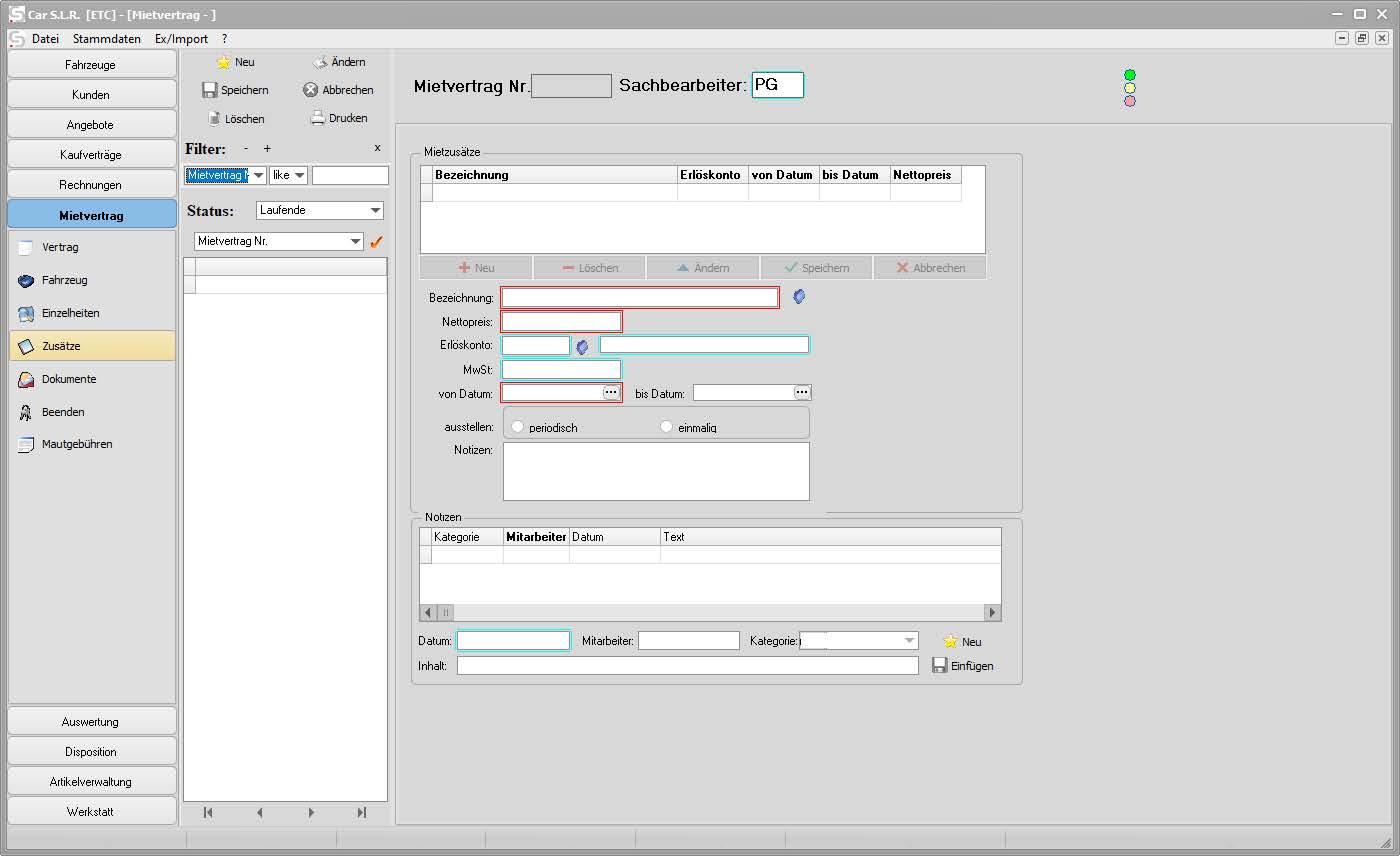1400x856 pixels.
Task: Select the periodisch radio button
Action: coord(517,427)
